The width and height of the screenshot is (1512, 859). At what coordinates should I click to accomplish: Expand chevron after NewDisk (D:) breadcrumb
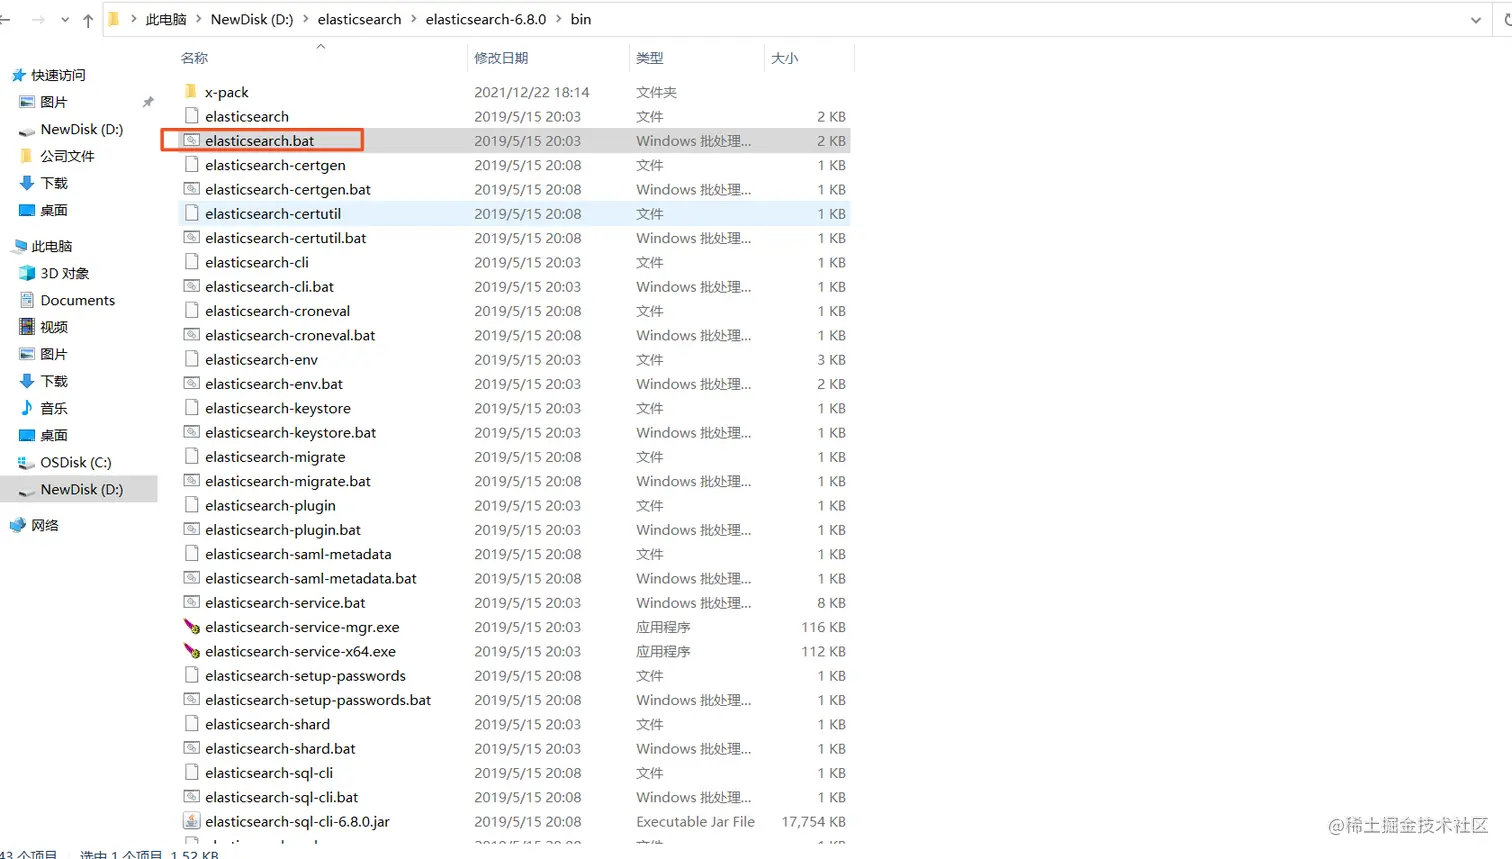click(x=306, y=19)
